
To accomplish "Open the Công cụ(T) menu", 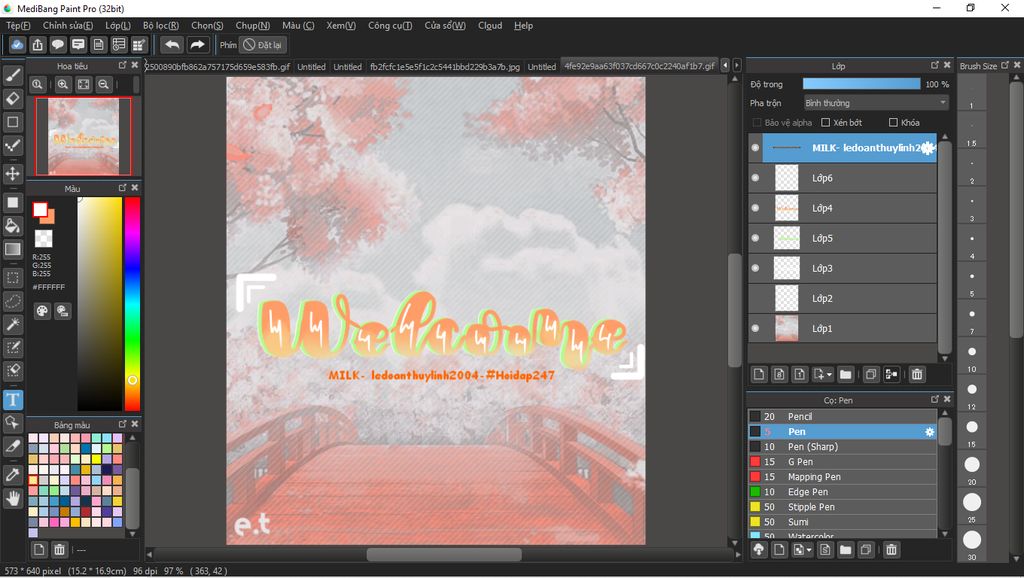I will click(390, 25).
